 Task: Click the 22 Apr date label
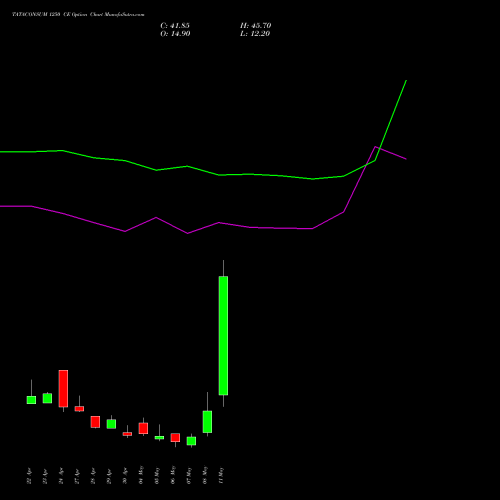click(29, 476)
